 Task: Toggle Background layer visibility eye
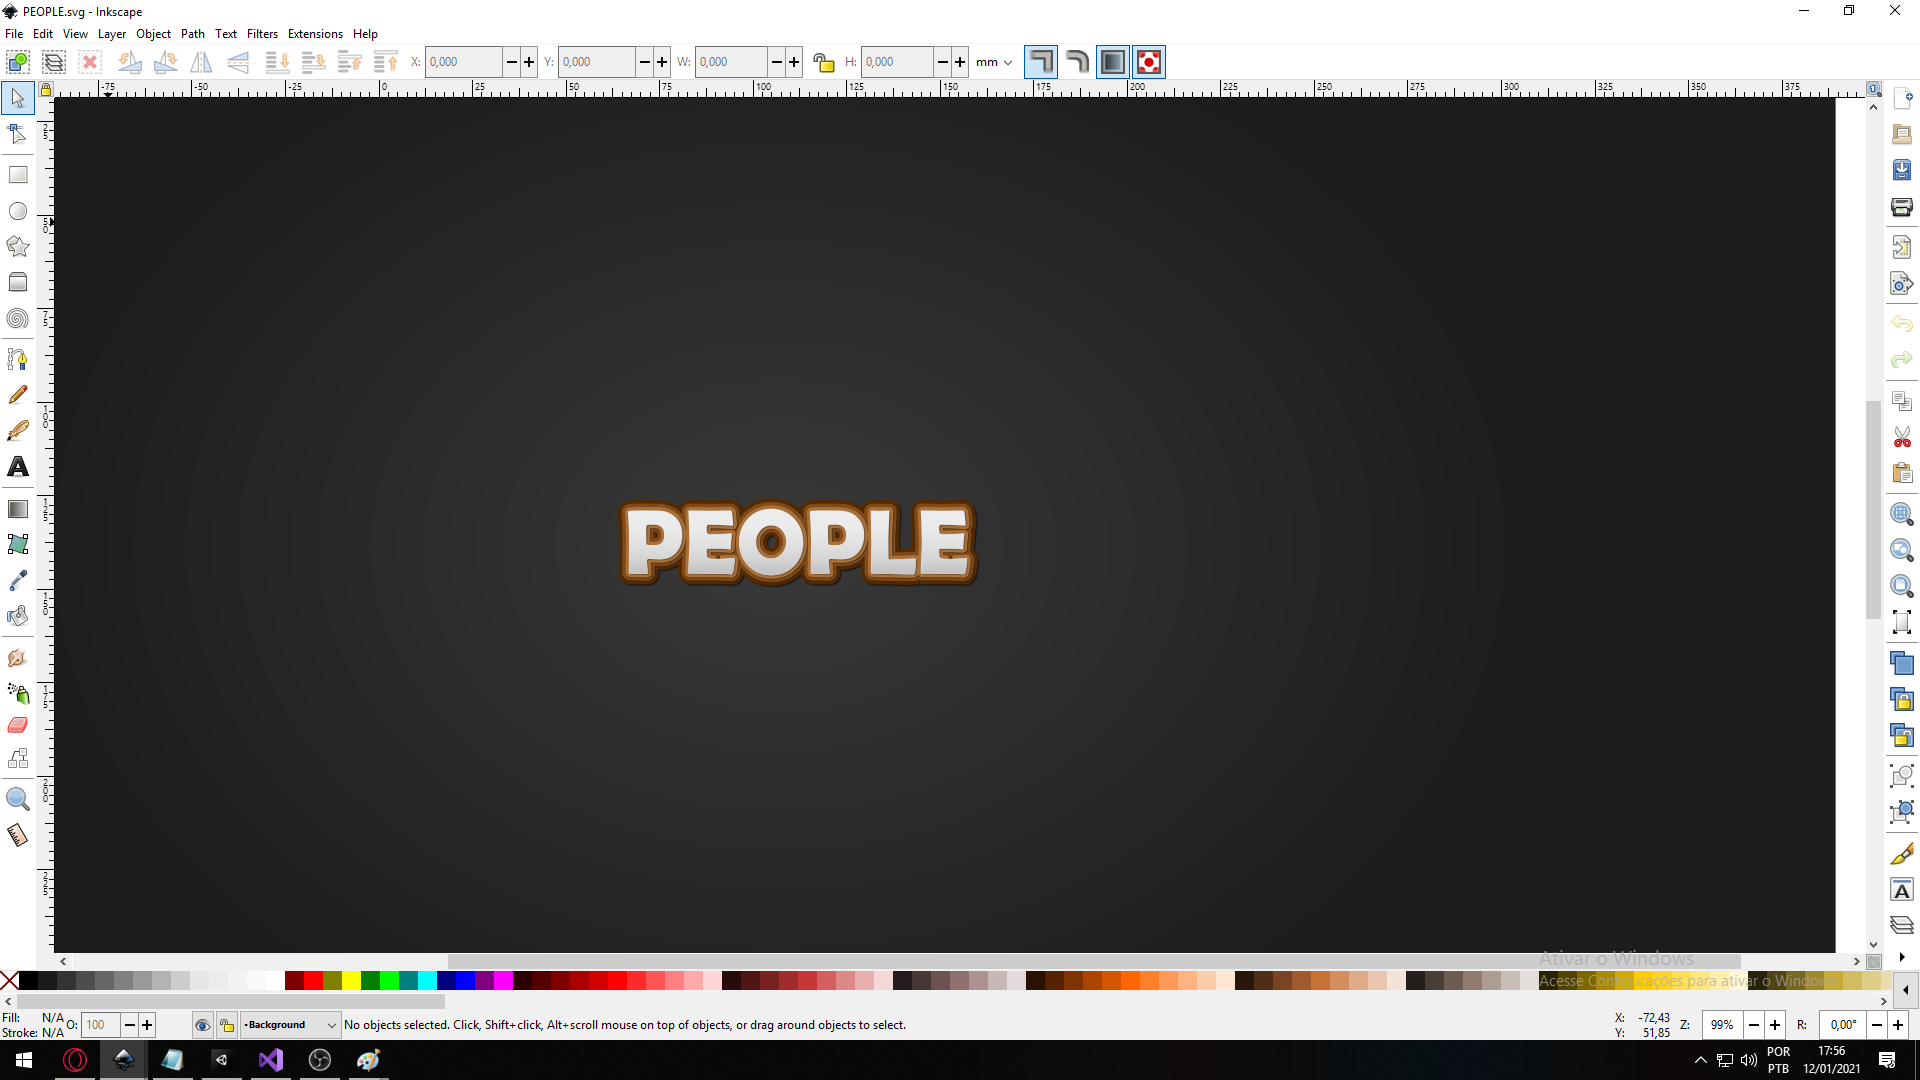coord(203,1025)
